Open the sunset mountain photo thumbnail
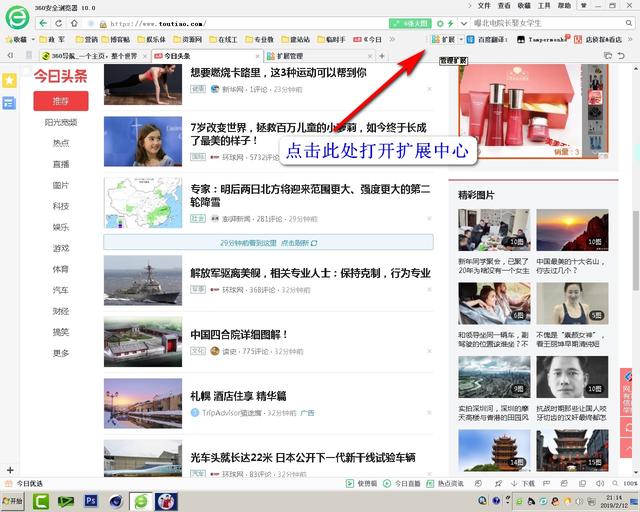The height and width of the screenshot is (512, 640). [572, 230]
